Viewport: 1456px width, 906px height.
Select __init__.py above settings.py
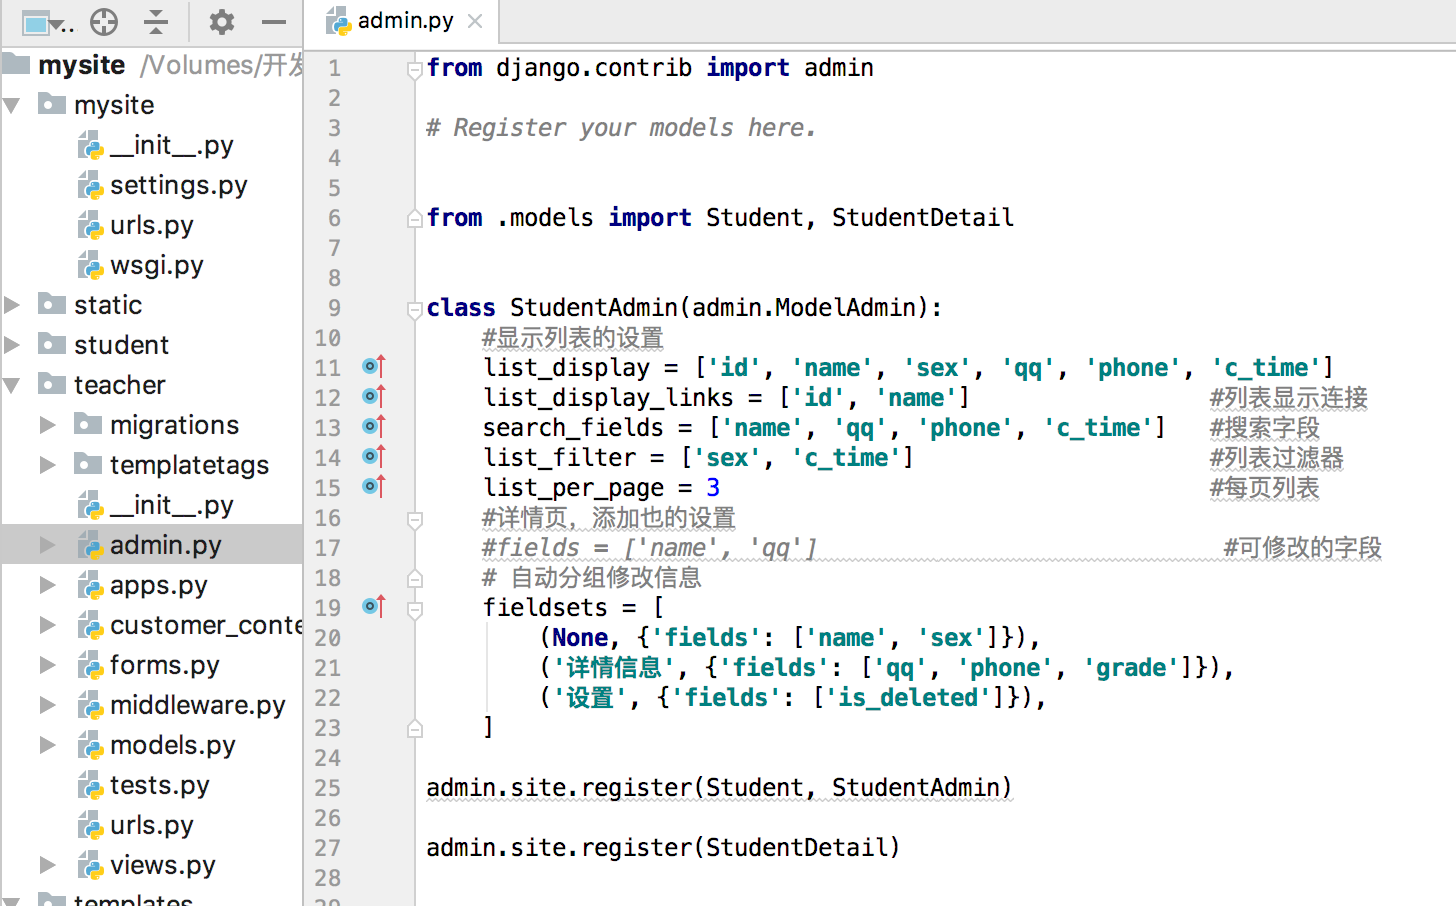coord(151,145)
